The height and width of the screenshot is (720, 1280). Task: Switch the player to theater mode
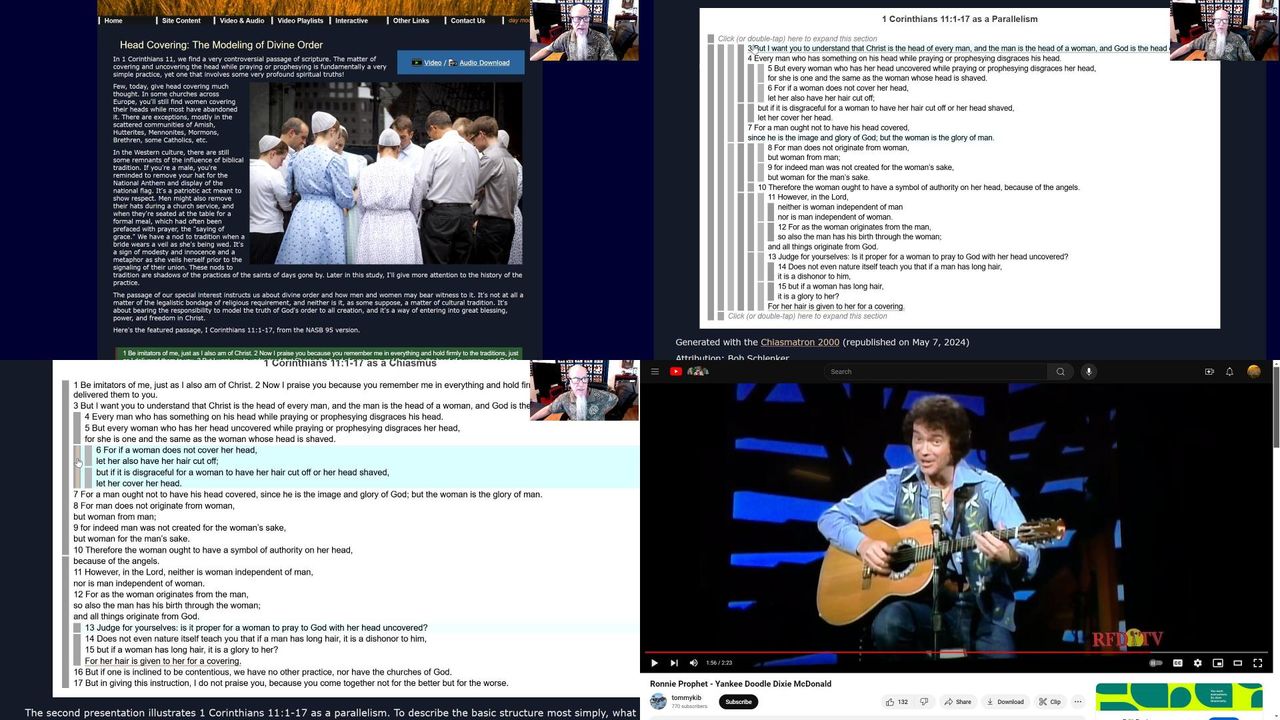point(1237,663)
